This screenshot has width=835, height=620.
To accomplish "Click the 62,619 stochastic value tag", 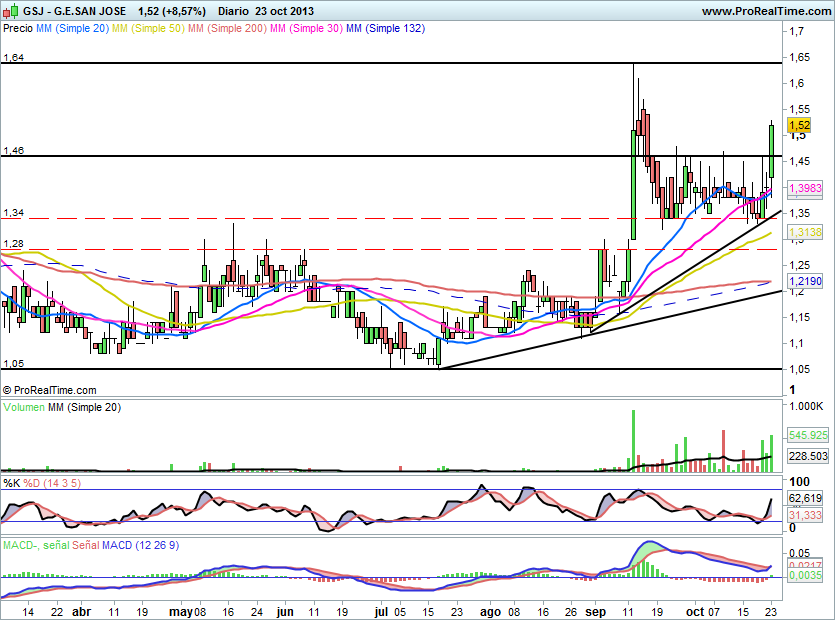I will tap(805, 498).
